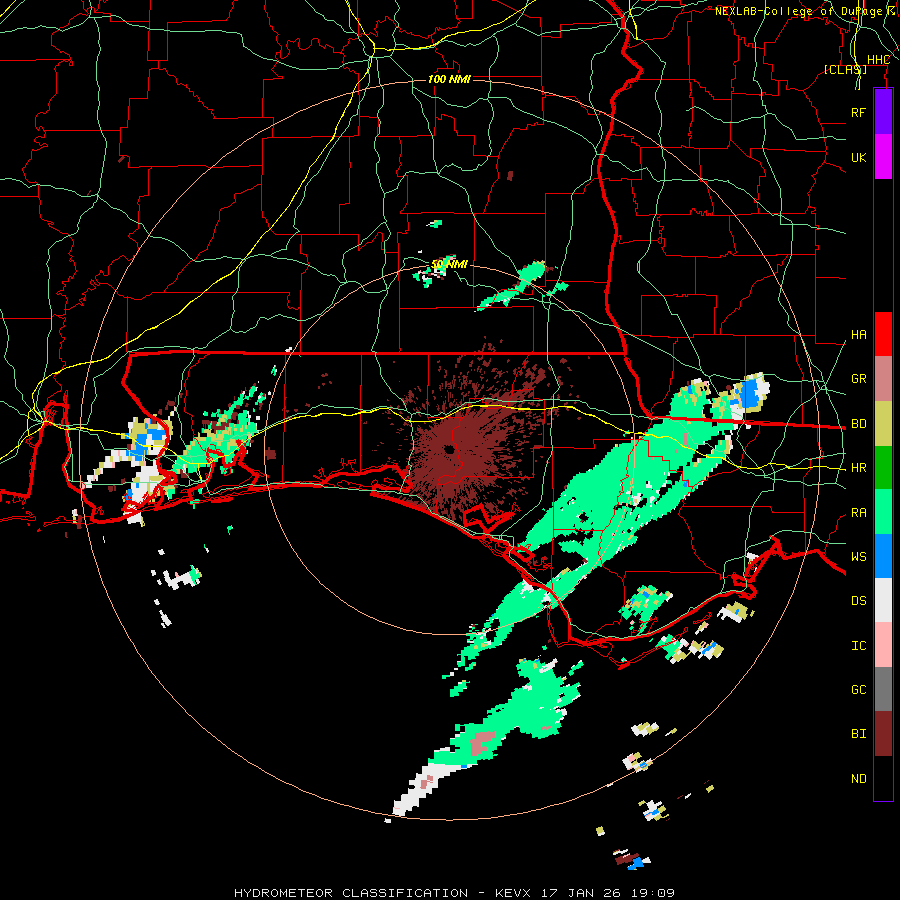Click the RA legend label
This screenshot has height=900, width=900.
[859, 513]
